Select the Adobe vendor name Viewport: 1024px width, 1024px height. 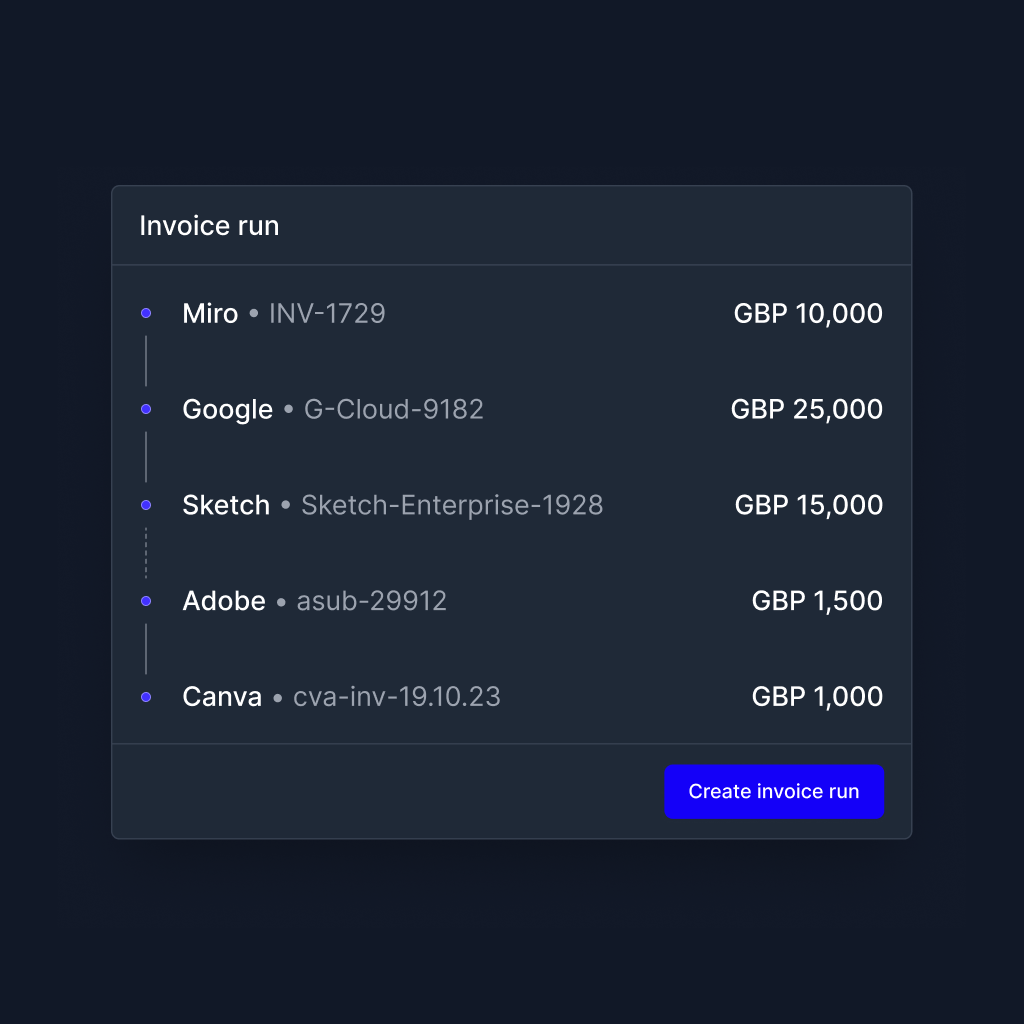(x=224, y=602)
